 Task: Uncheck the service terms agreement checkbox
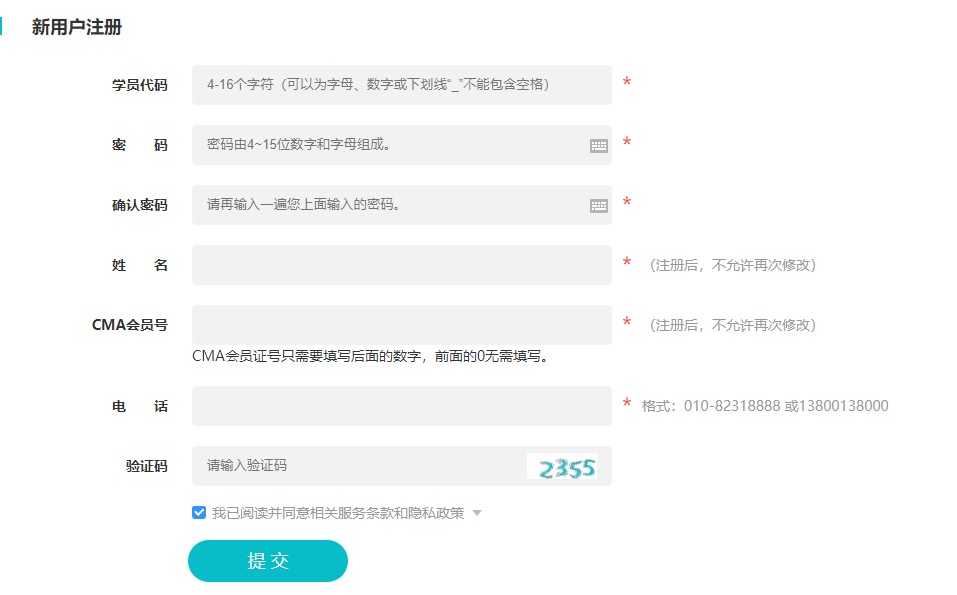[x=199, y=513]
